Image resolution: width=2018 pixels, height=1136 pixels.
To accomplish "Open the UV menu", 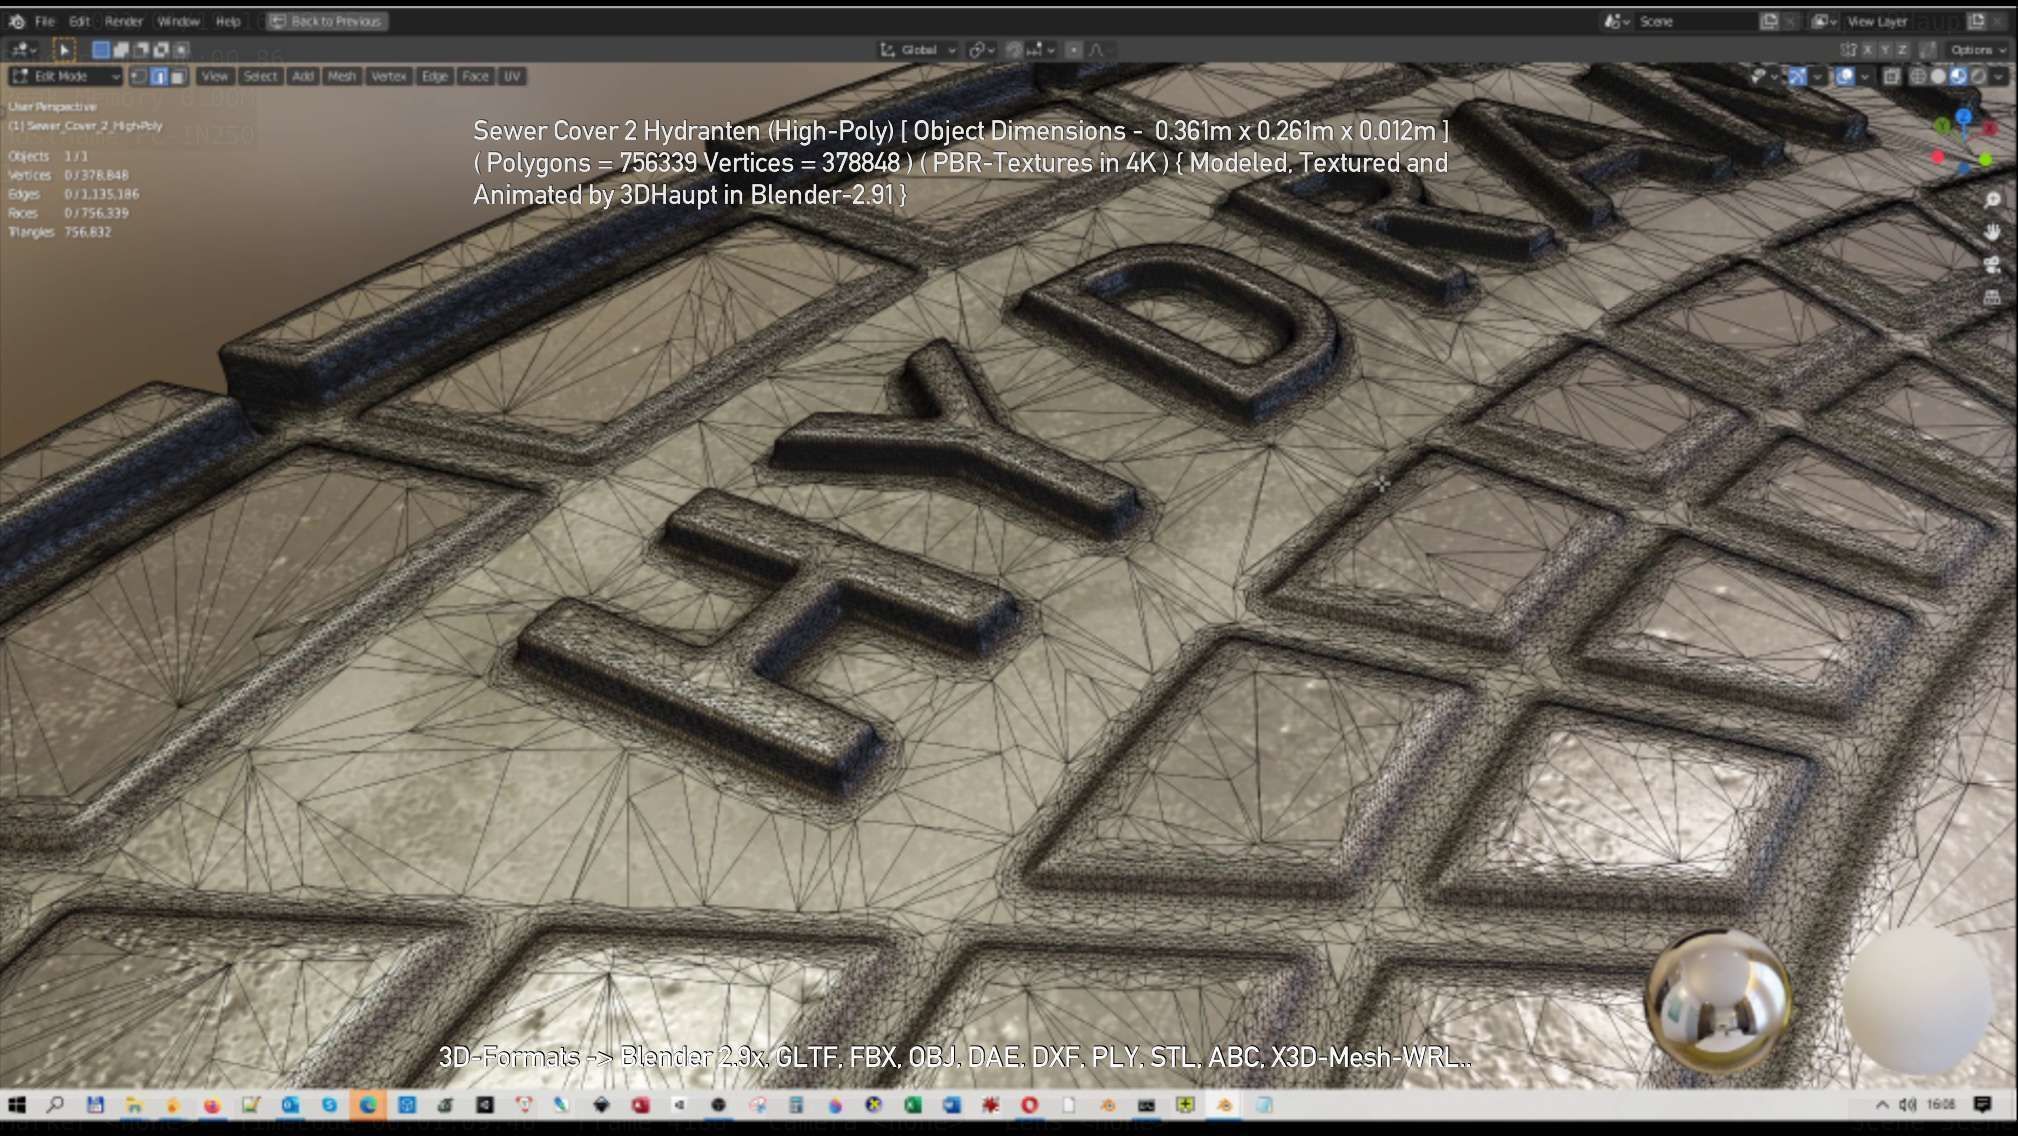I will 512,76.
